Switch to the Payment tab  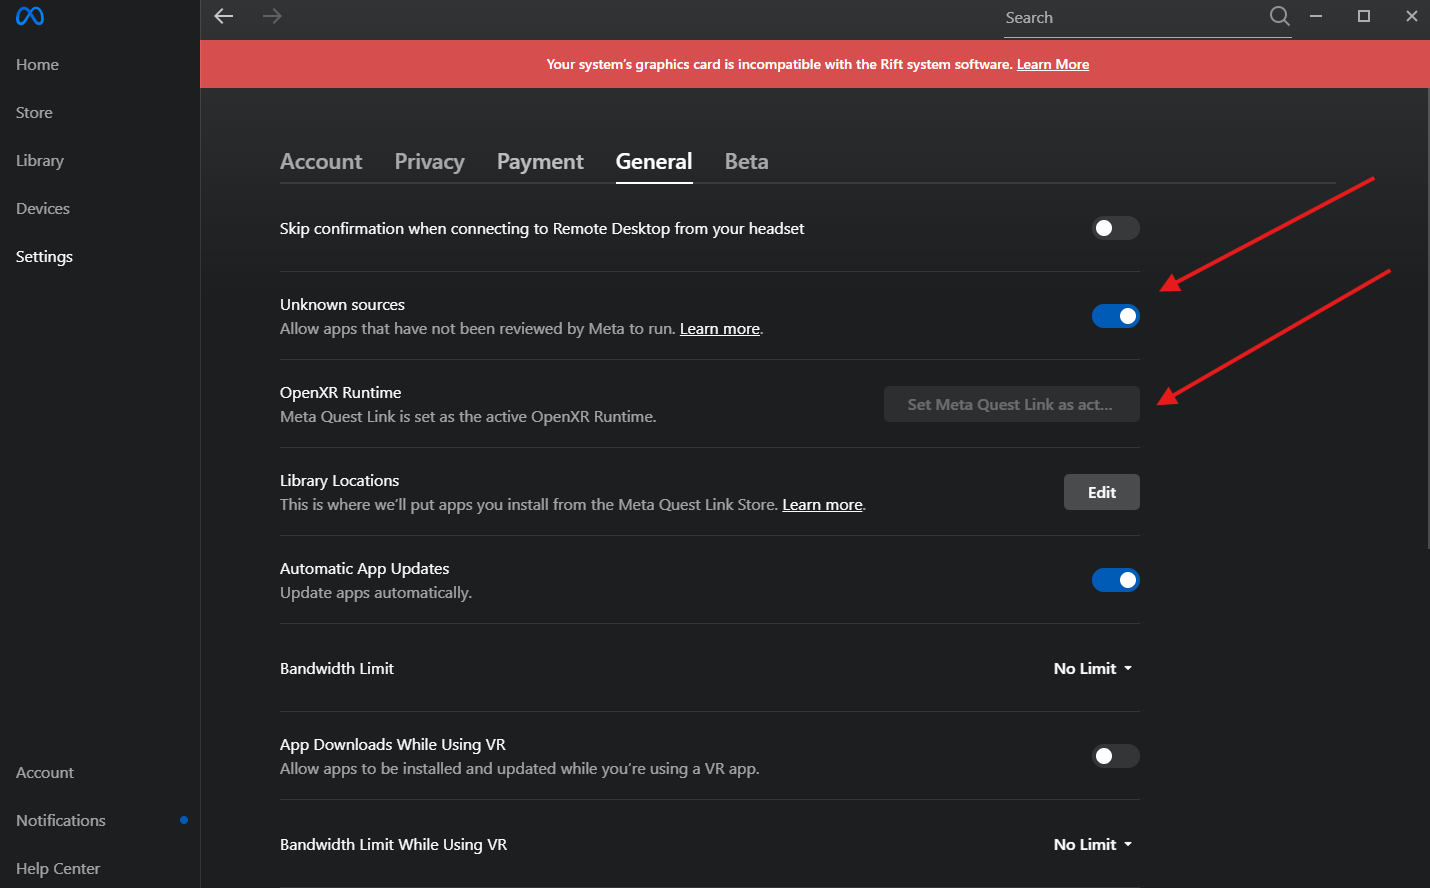click(x=540, y=161)
